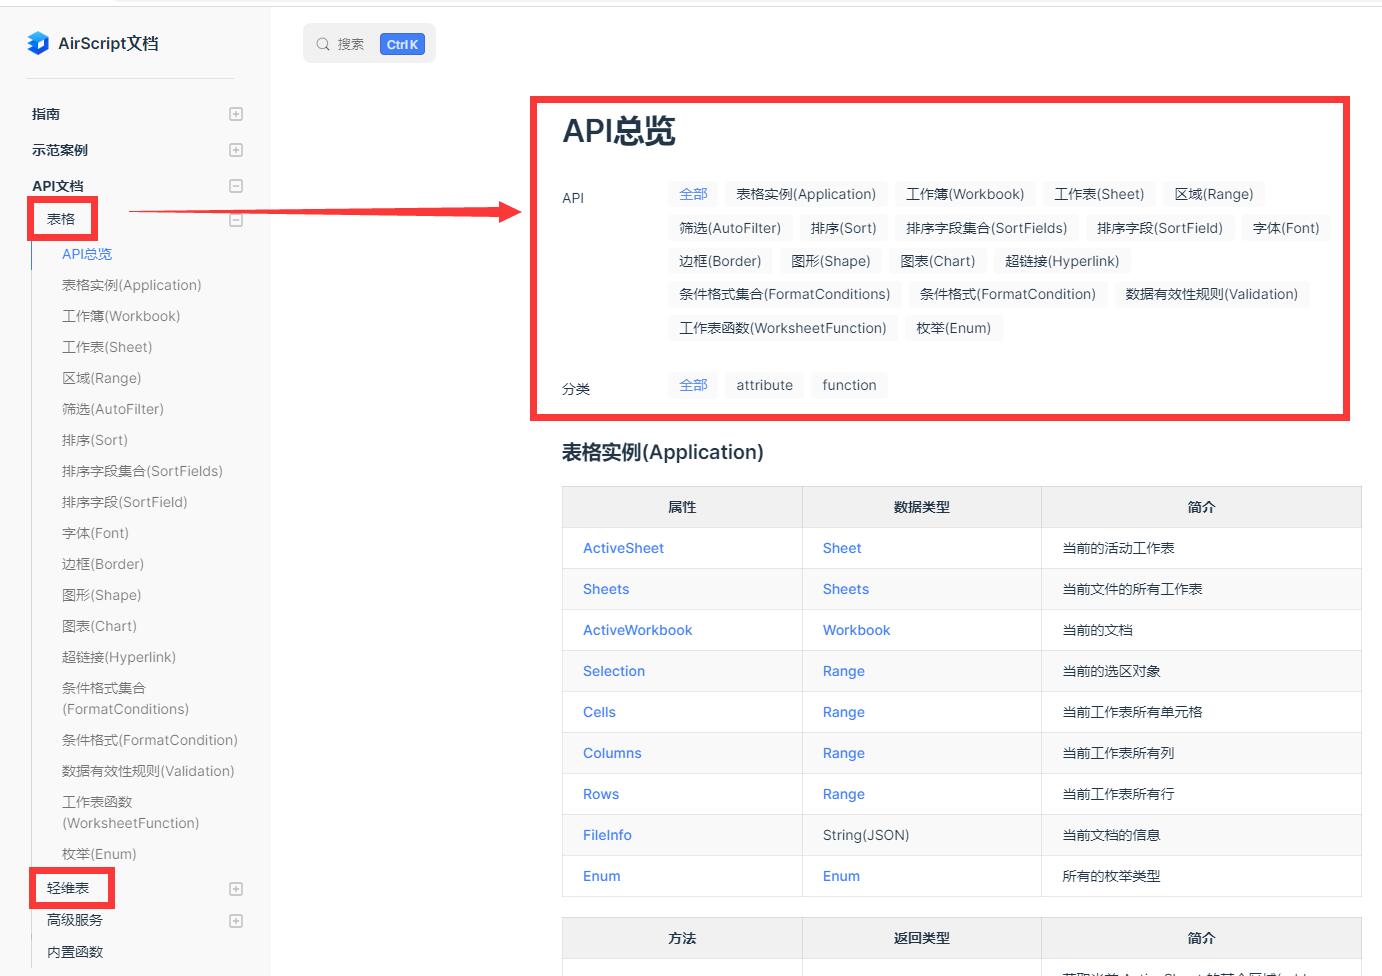Expand the 轻维表 section
The image size is (1382, 976).
[236, 889]
